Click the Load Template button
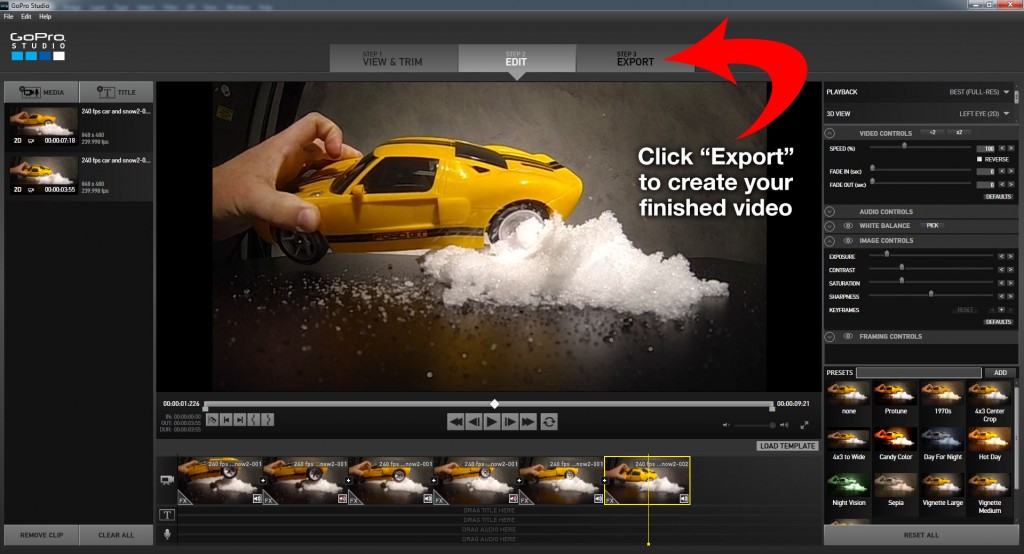 tap(787, 446)
